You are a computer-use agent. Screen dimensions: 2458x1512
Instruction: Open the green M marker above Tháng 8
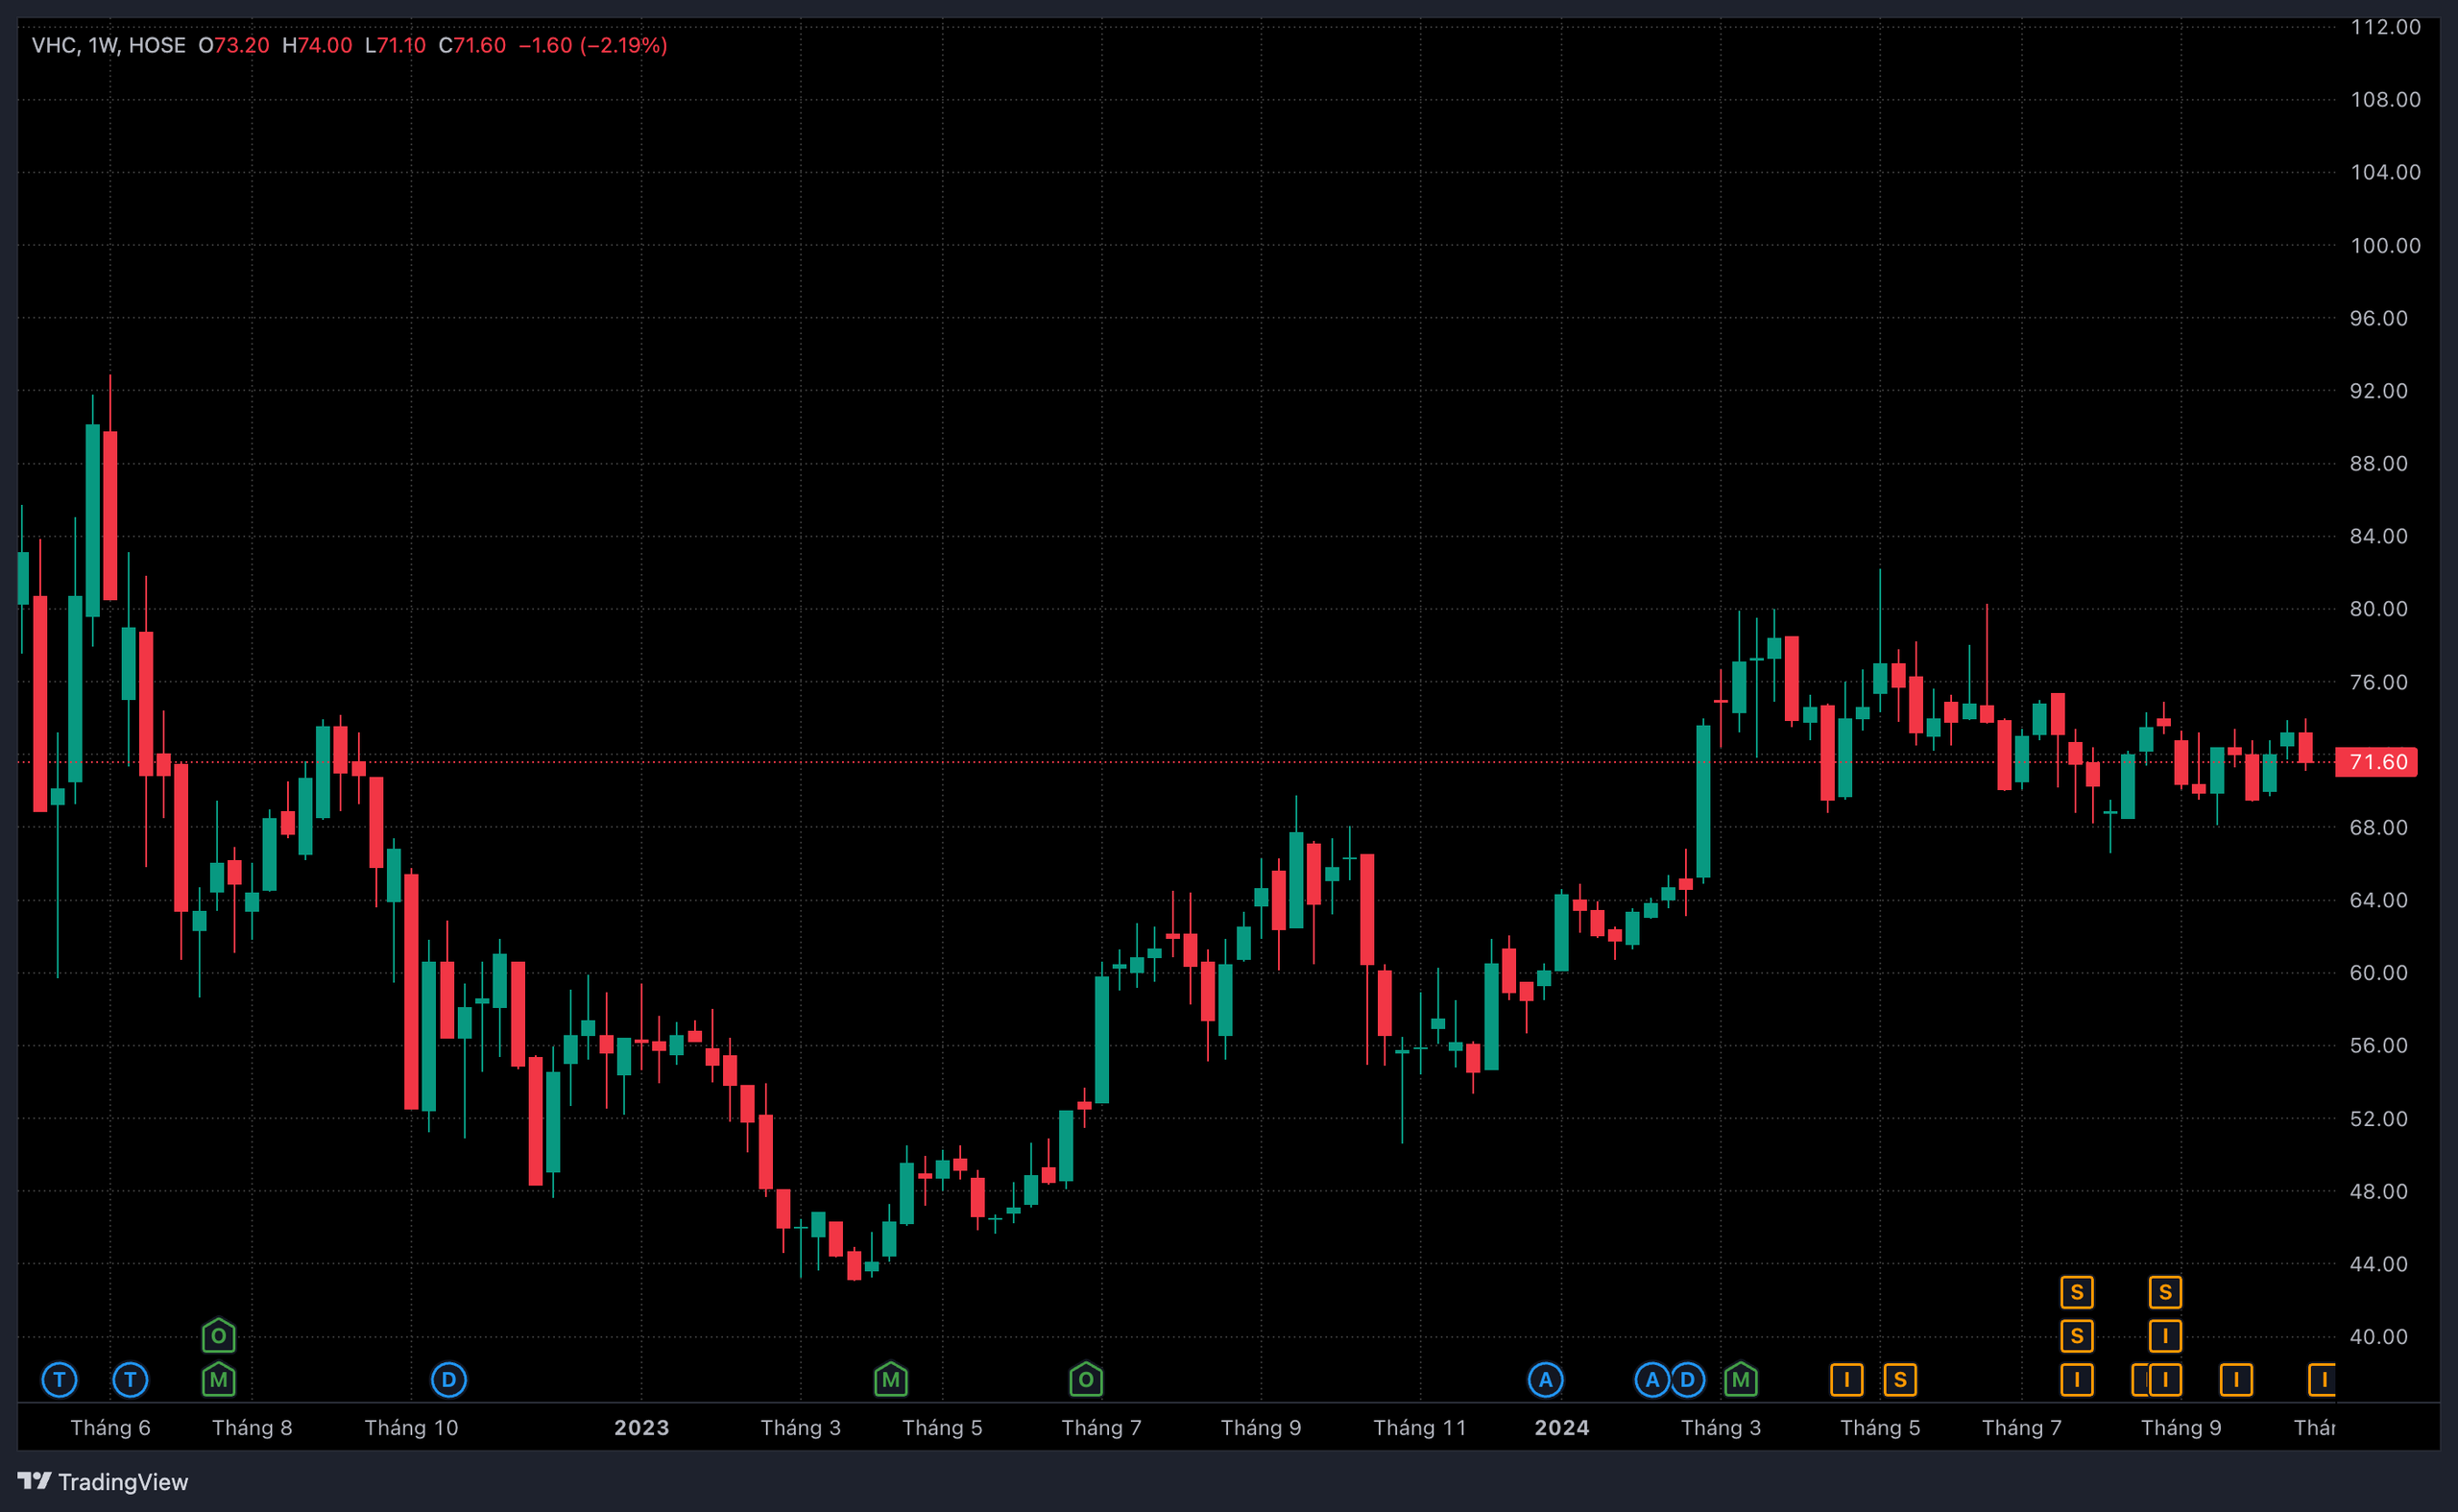pyautogui.click(x=219, y=1380)
